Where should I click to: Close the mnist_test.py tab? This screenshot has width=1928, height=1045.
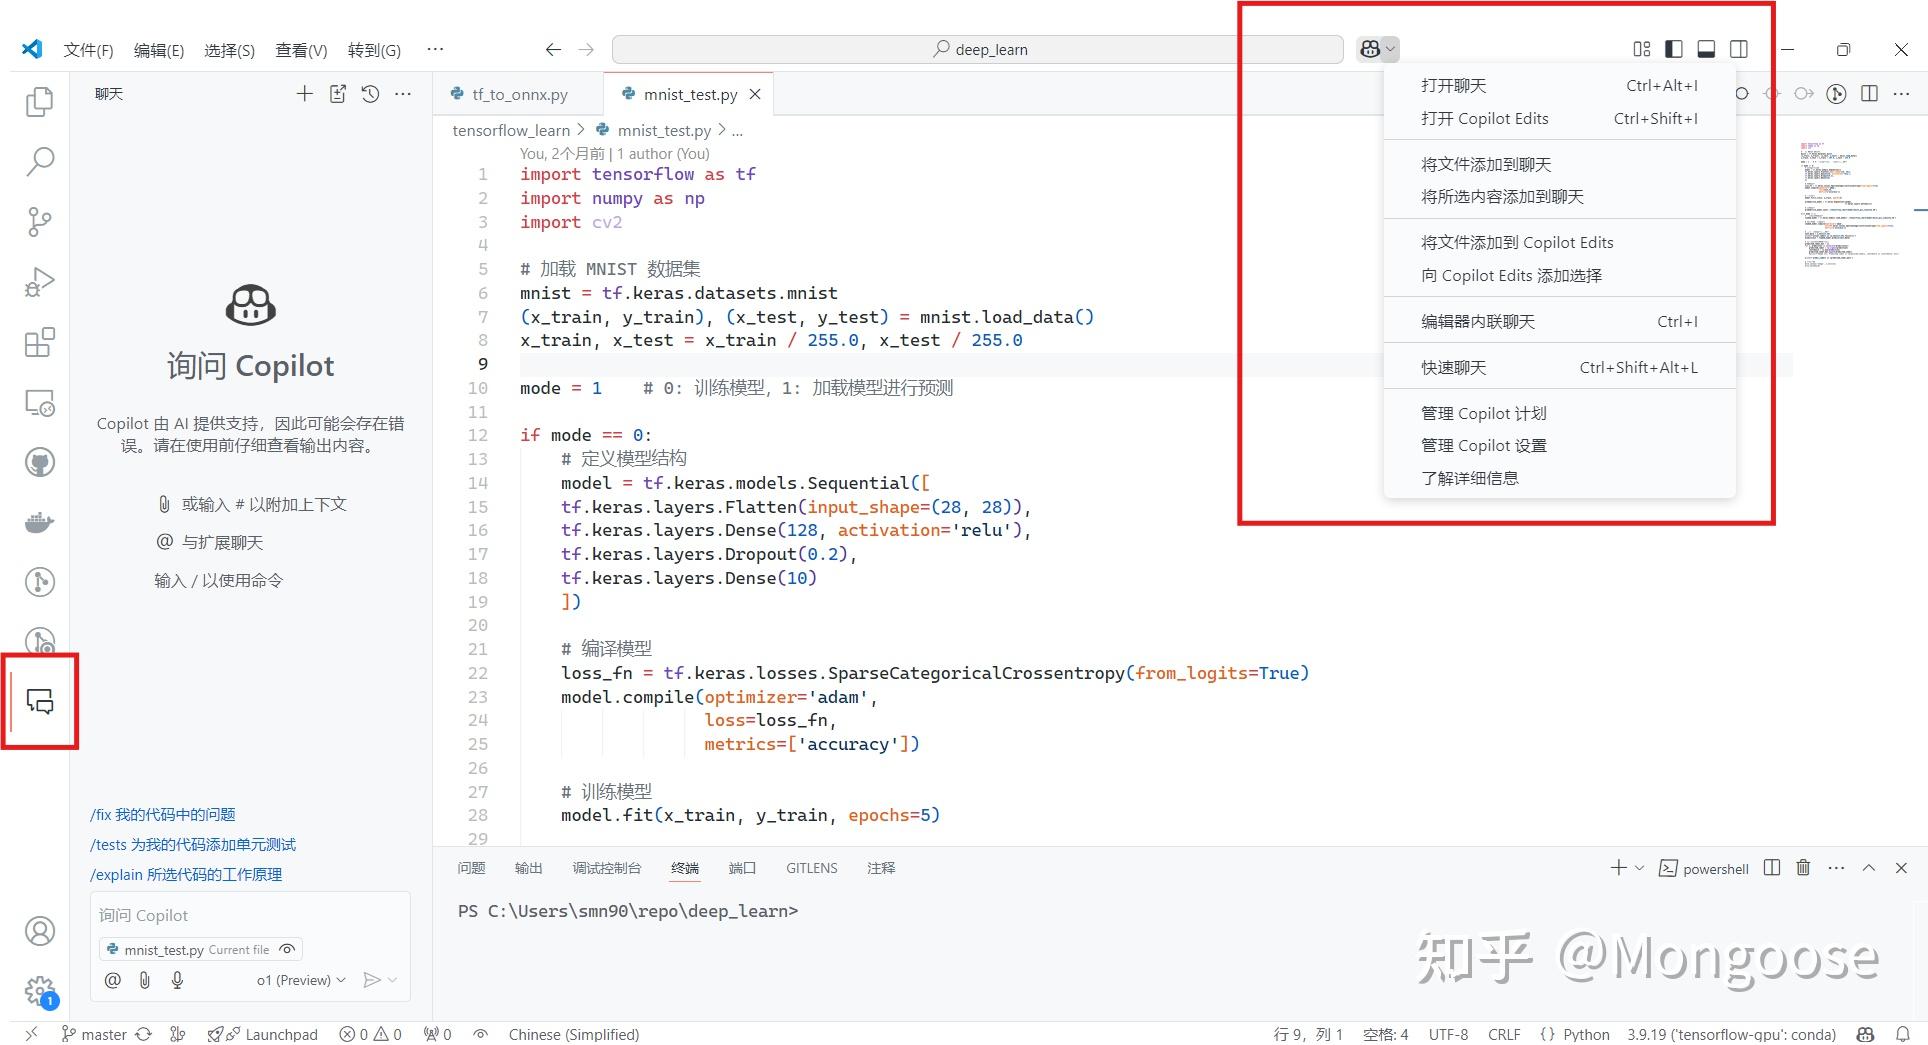tap(755, 94)
